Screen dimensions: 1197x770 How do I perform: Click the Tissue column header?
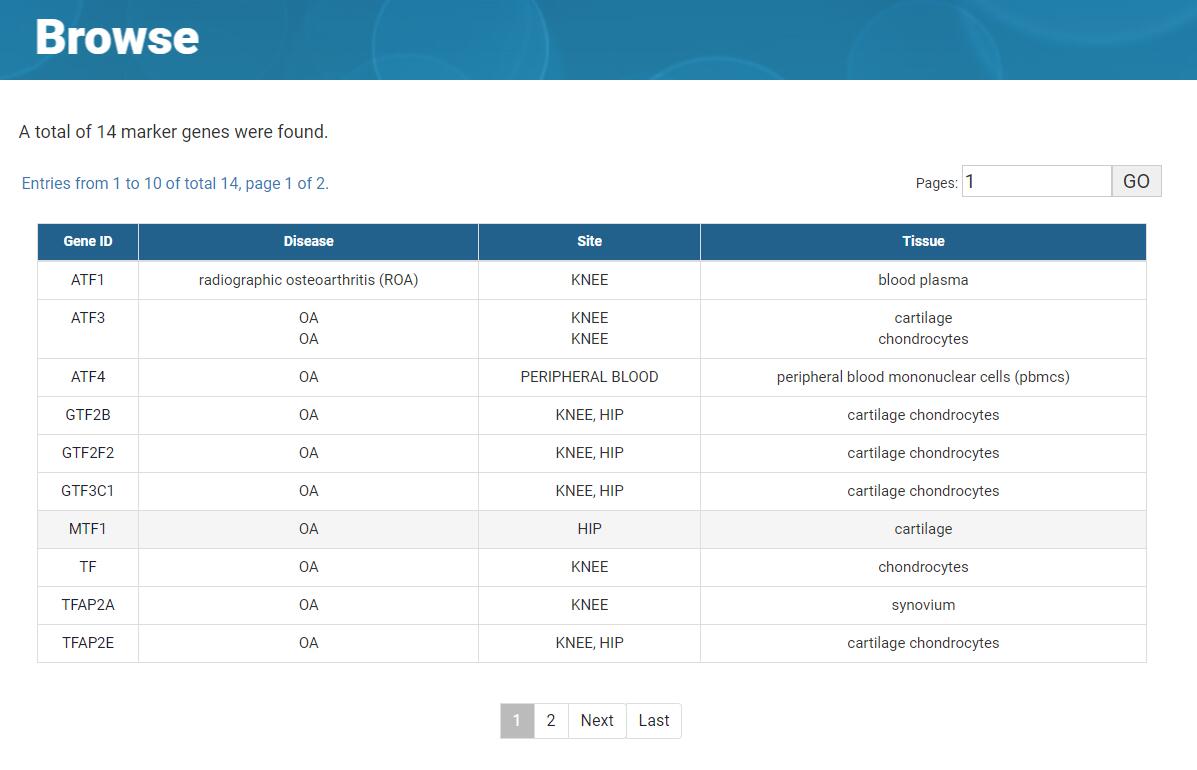pyautogui.click(x=922, y=241)
